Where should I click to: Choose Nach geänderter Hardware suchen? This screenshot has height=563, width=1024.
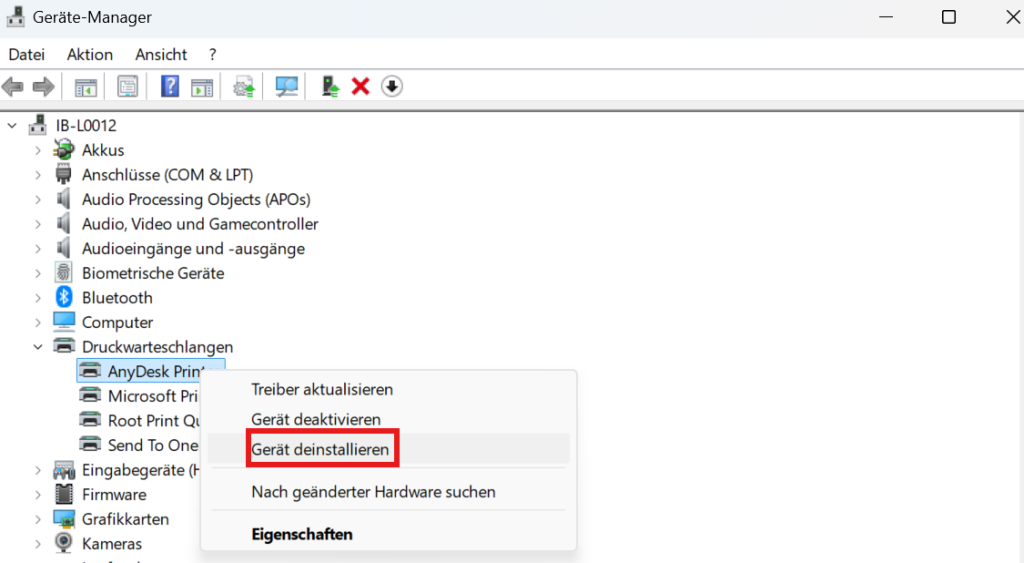tap(389, 492)
